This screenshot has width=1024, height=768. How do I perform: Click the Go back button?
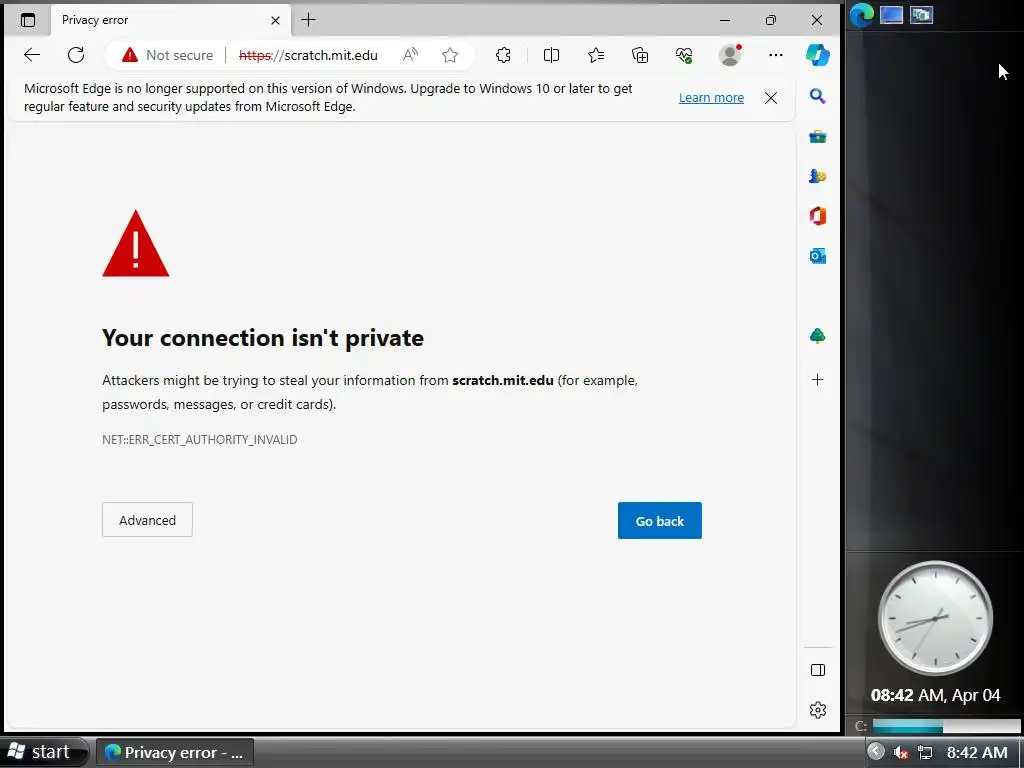point(660,520)
